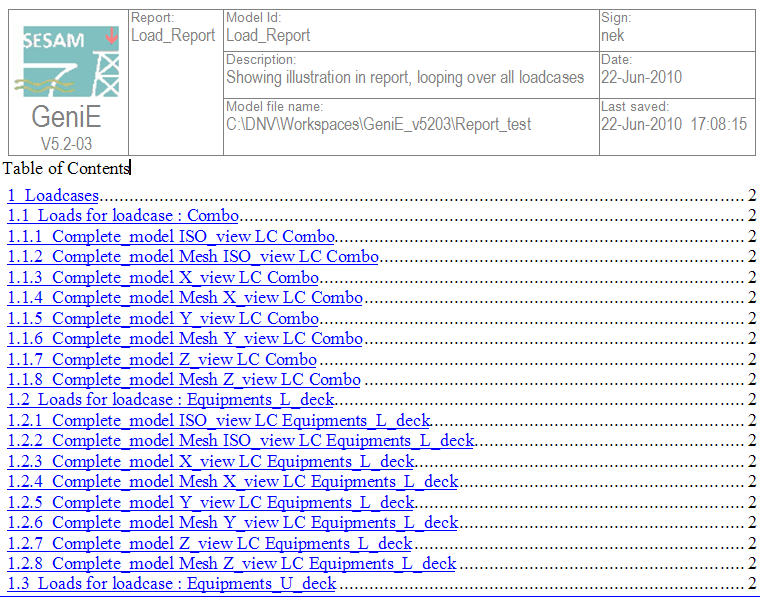Open '1.2 Loads for loadcase : Equipments_L_deck'
The width and height of the screenshot is (760, 600).
pyautogui.click(x=171, y=400)
